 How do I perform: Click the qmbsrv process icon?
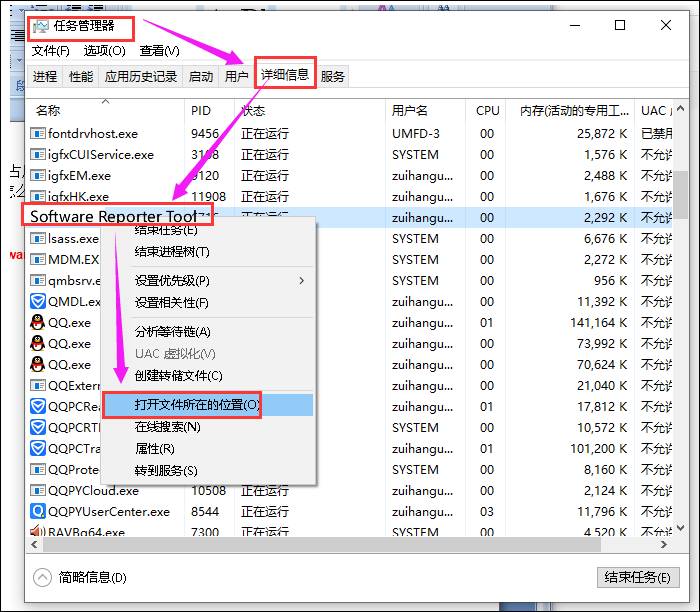(x=38, y=280)
